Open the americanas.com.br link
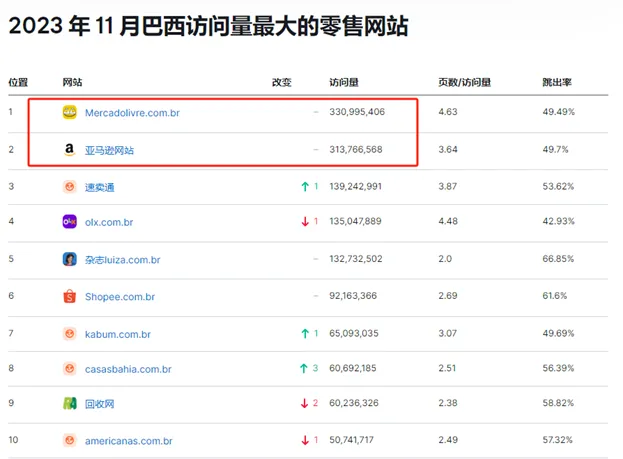 [x=129, y=441]
